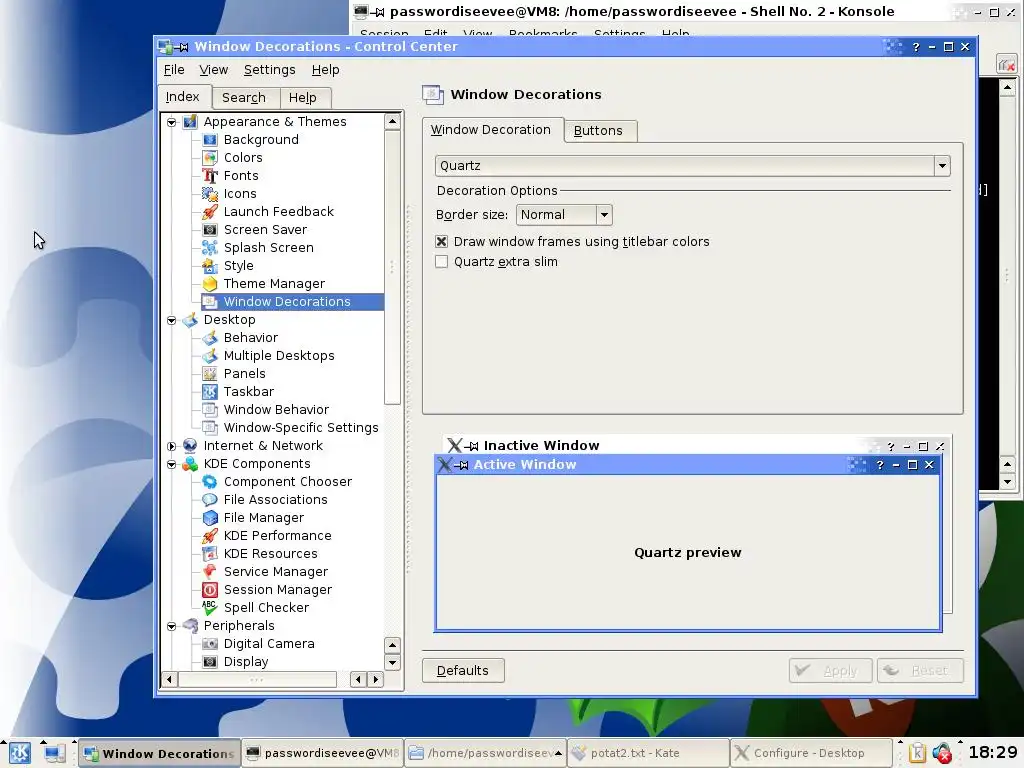Open Session Manager icon

(210, 590)
